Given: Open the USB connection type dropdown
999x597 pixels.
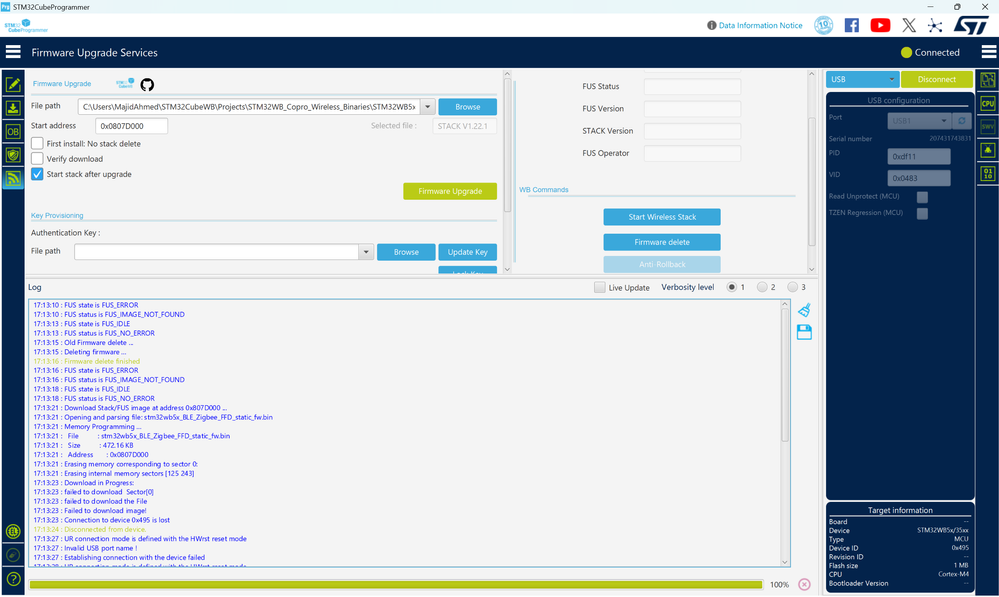Looking at the screenshot, I should 863,80.
